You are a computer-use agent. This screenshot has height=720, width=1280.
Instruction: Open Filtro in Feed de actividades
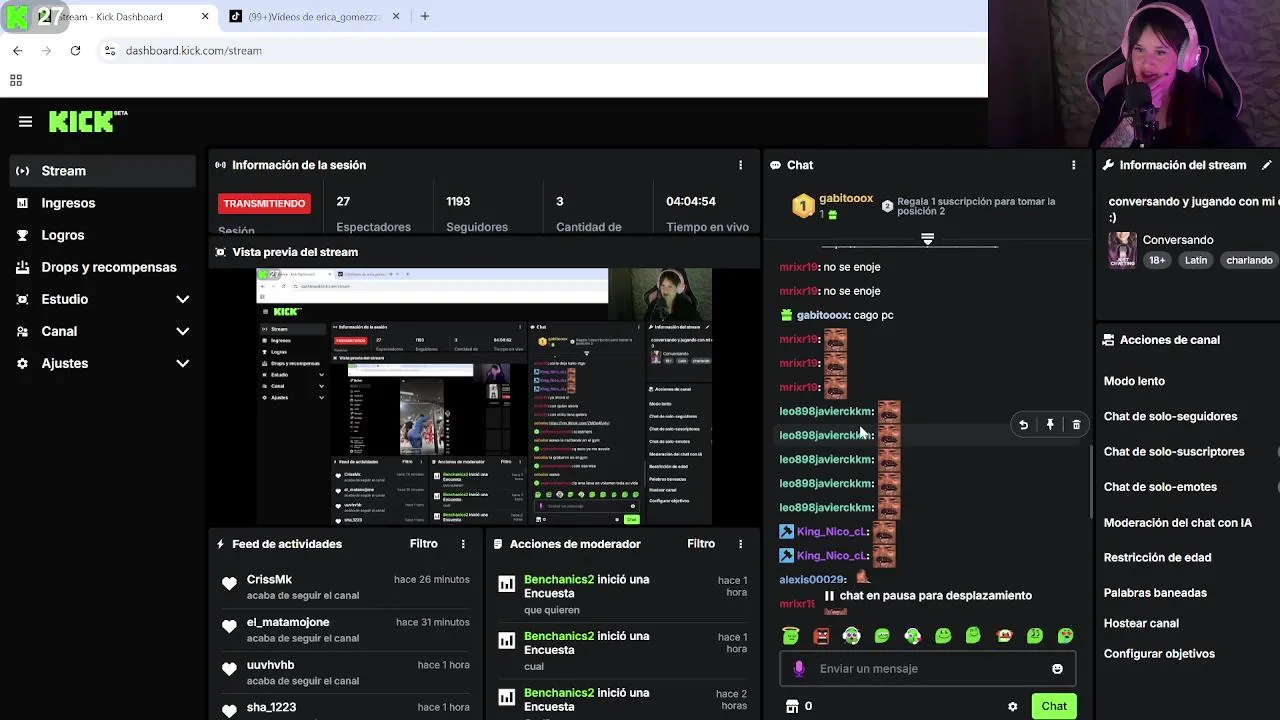click(x=424, y=544)
